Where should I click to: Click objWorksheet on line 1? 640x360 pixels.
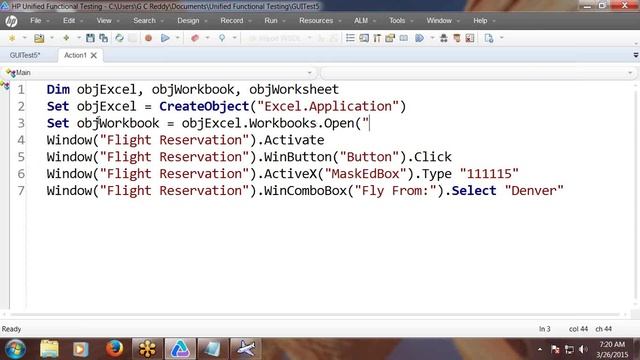(x=294, y=89)
